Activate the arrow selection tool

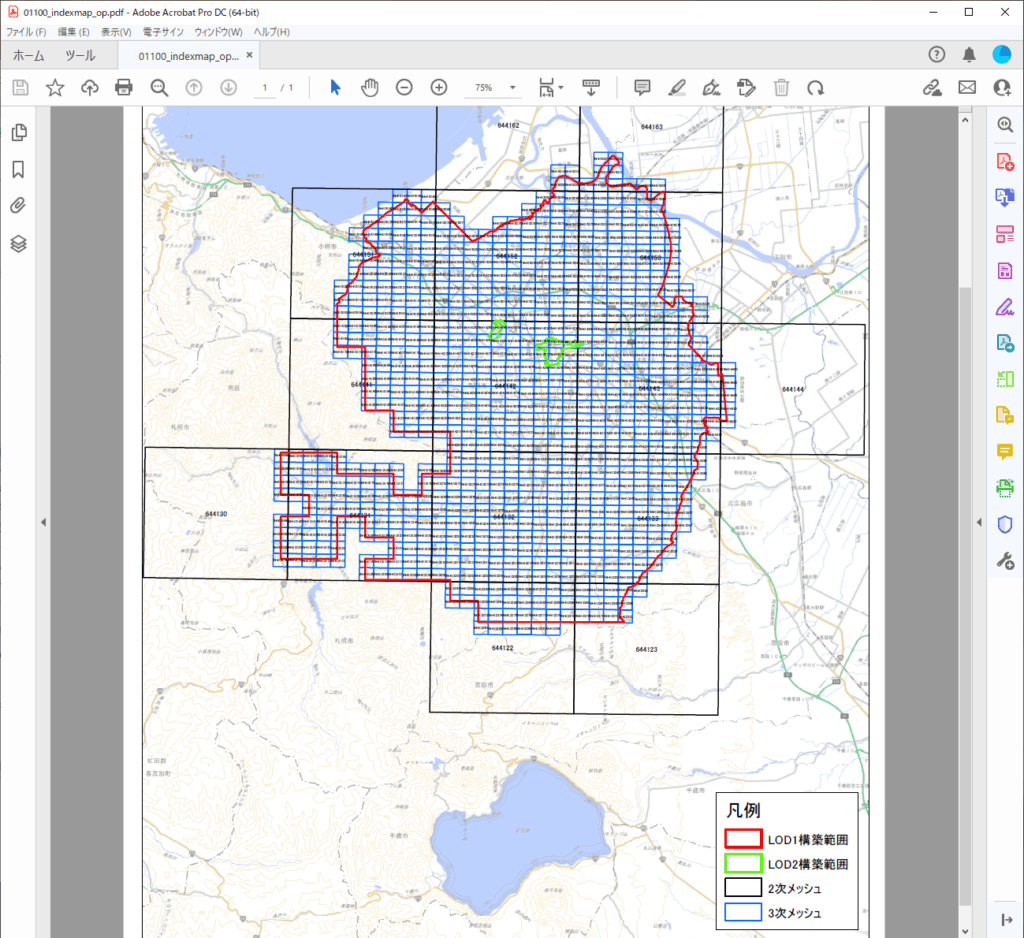coord(335,88)
